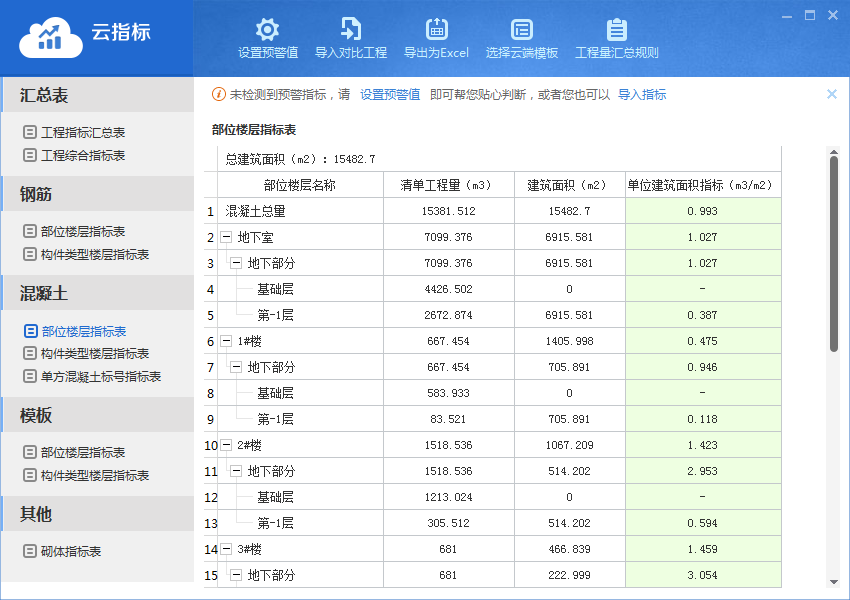Select 混凝土 部位楼层指标表
This screenshot has height=600, width=850.
83,331
